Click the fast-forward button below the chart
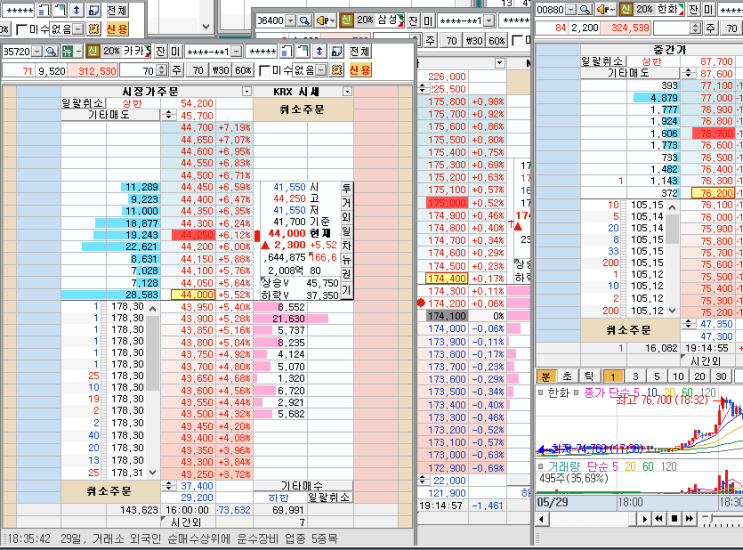743x550 pixels. 690,518
